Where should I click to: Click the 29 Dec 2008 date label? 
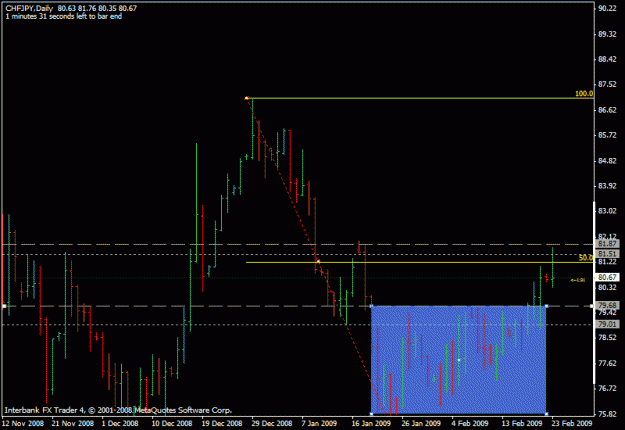pos(271,423)
